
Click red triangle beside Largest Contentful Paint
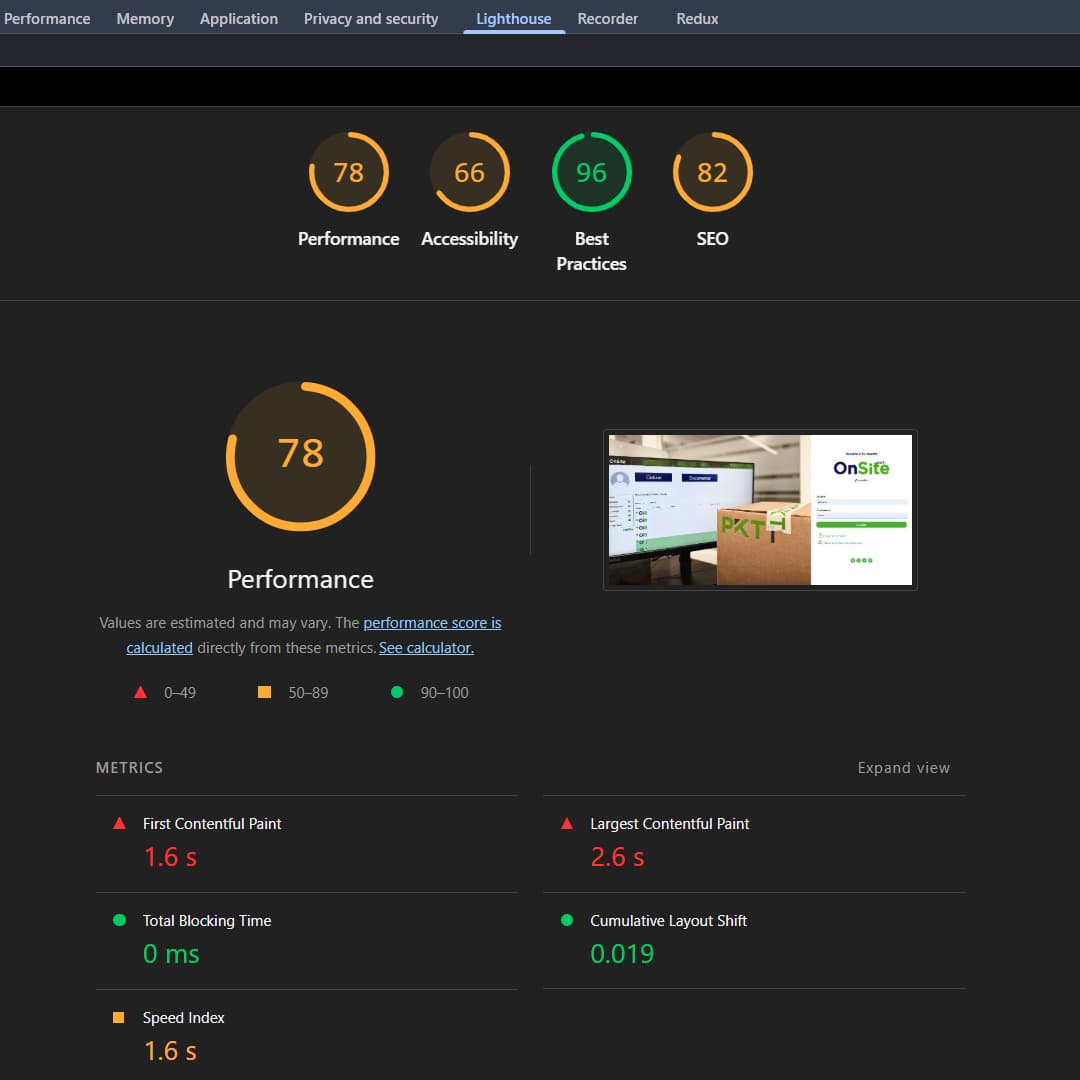567,823
